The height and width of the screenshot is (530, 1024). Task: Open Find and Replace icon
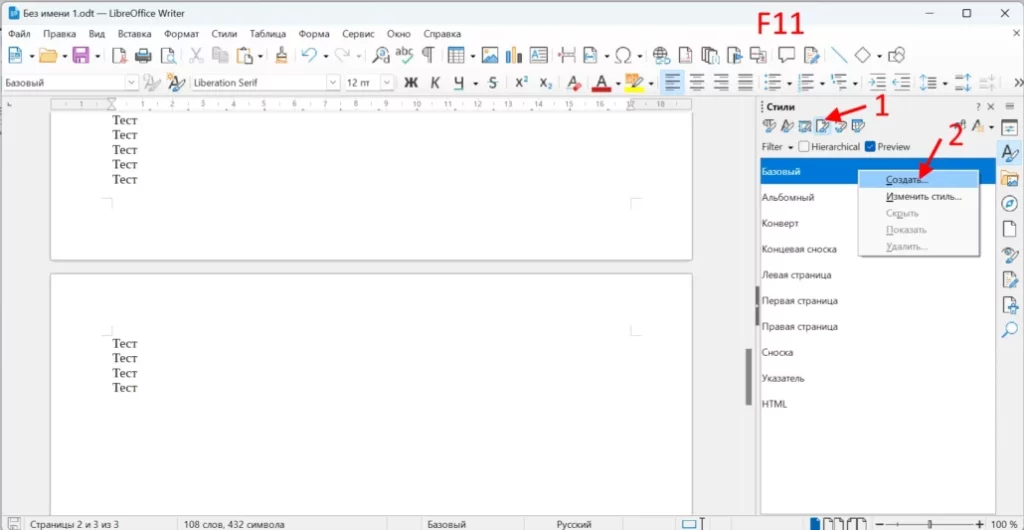click(380, 55)
